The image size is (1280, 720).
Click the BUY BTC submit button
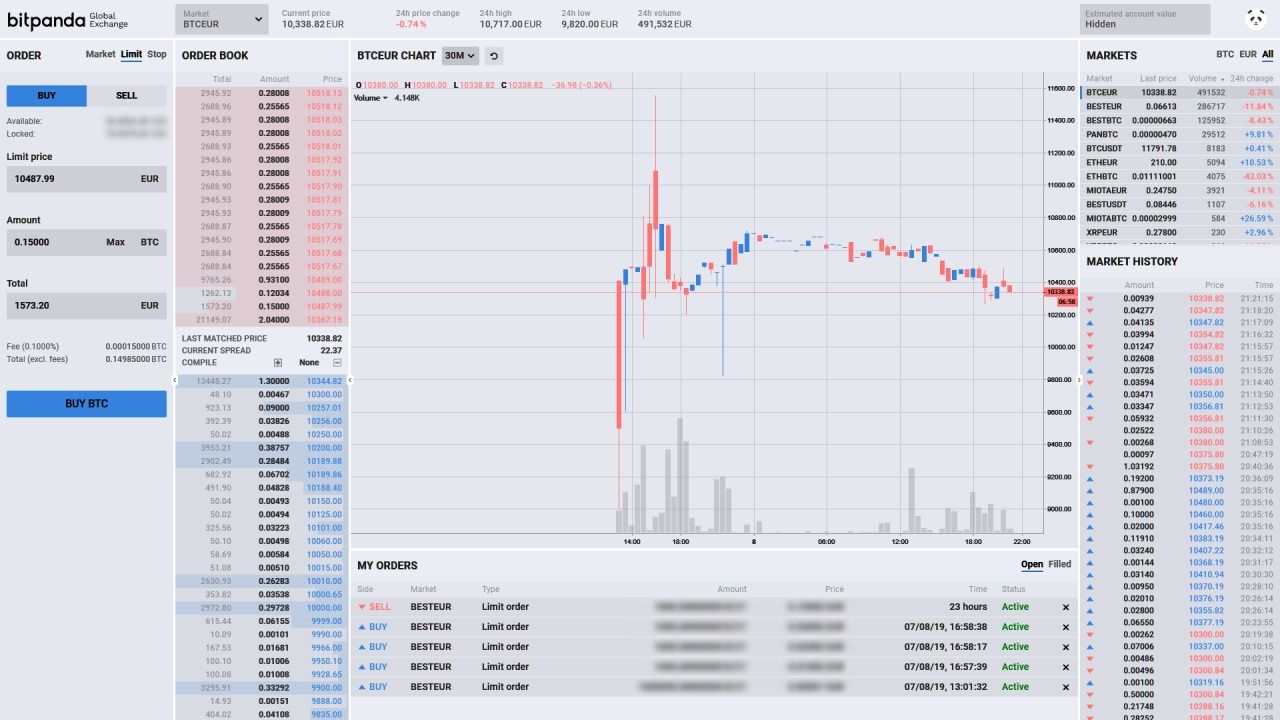87,404
